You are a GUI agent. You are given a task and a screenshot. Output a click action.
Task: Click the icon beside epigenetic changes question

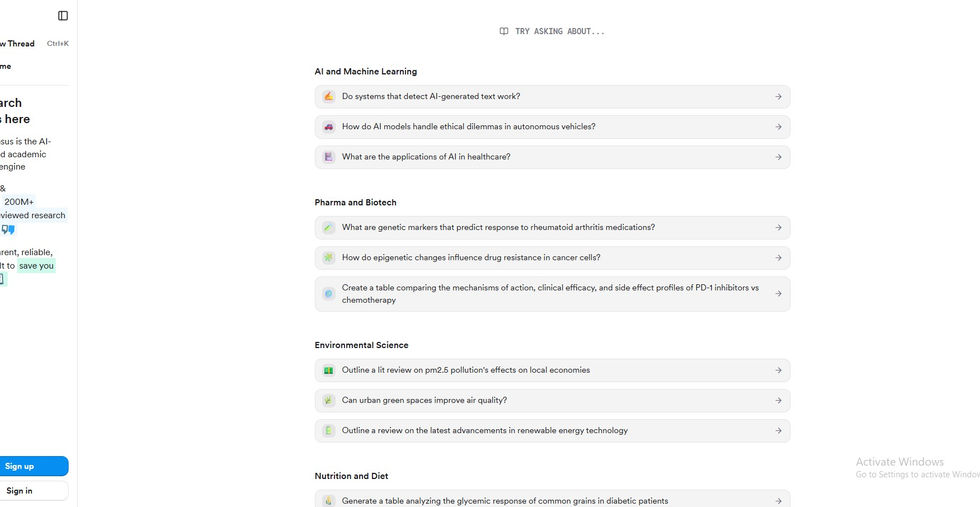pyautogui.click(x=328, y=258)
